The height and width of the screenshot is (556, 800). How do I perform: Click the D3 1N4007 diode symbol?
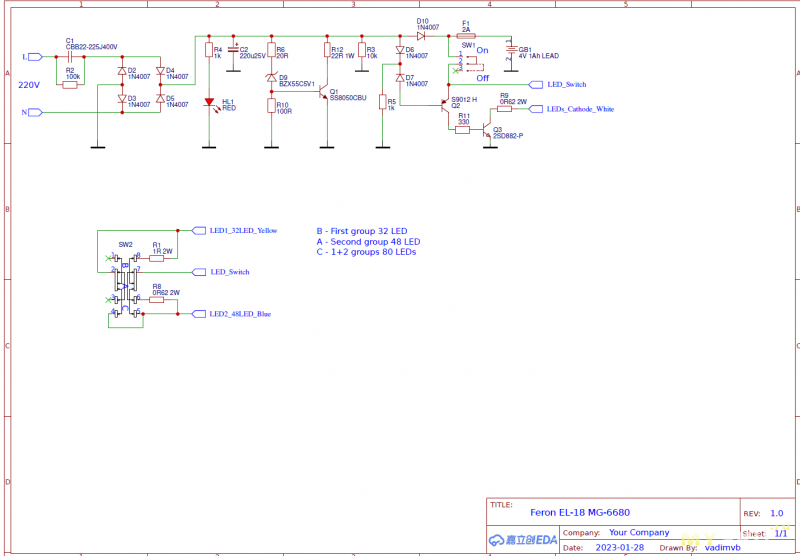(121, 98)
